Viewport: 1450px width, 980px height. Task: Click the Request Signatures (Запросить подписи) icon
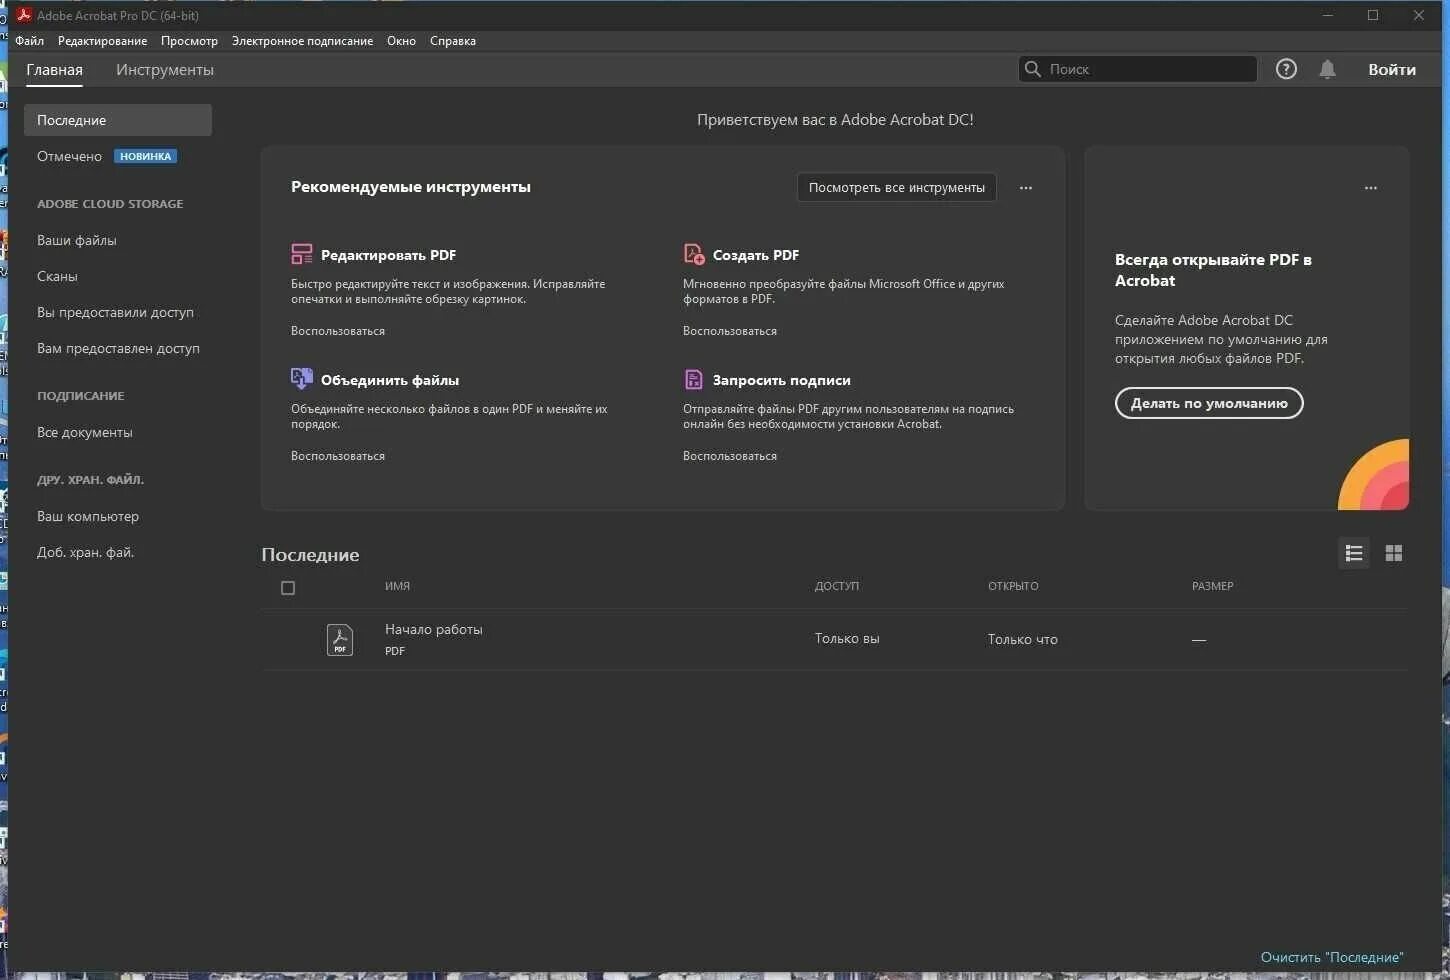pyautogui.click(x=693, y=379)
